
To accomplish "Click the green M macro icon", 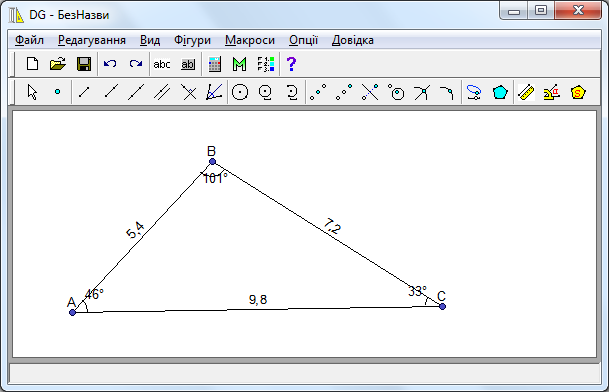I will [240, 64].
